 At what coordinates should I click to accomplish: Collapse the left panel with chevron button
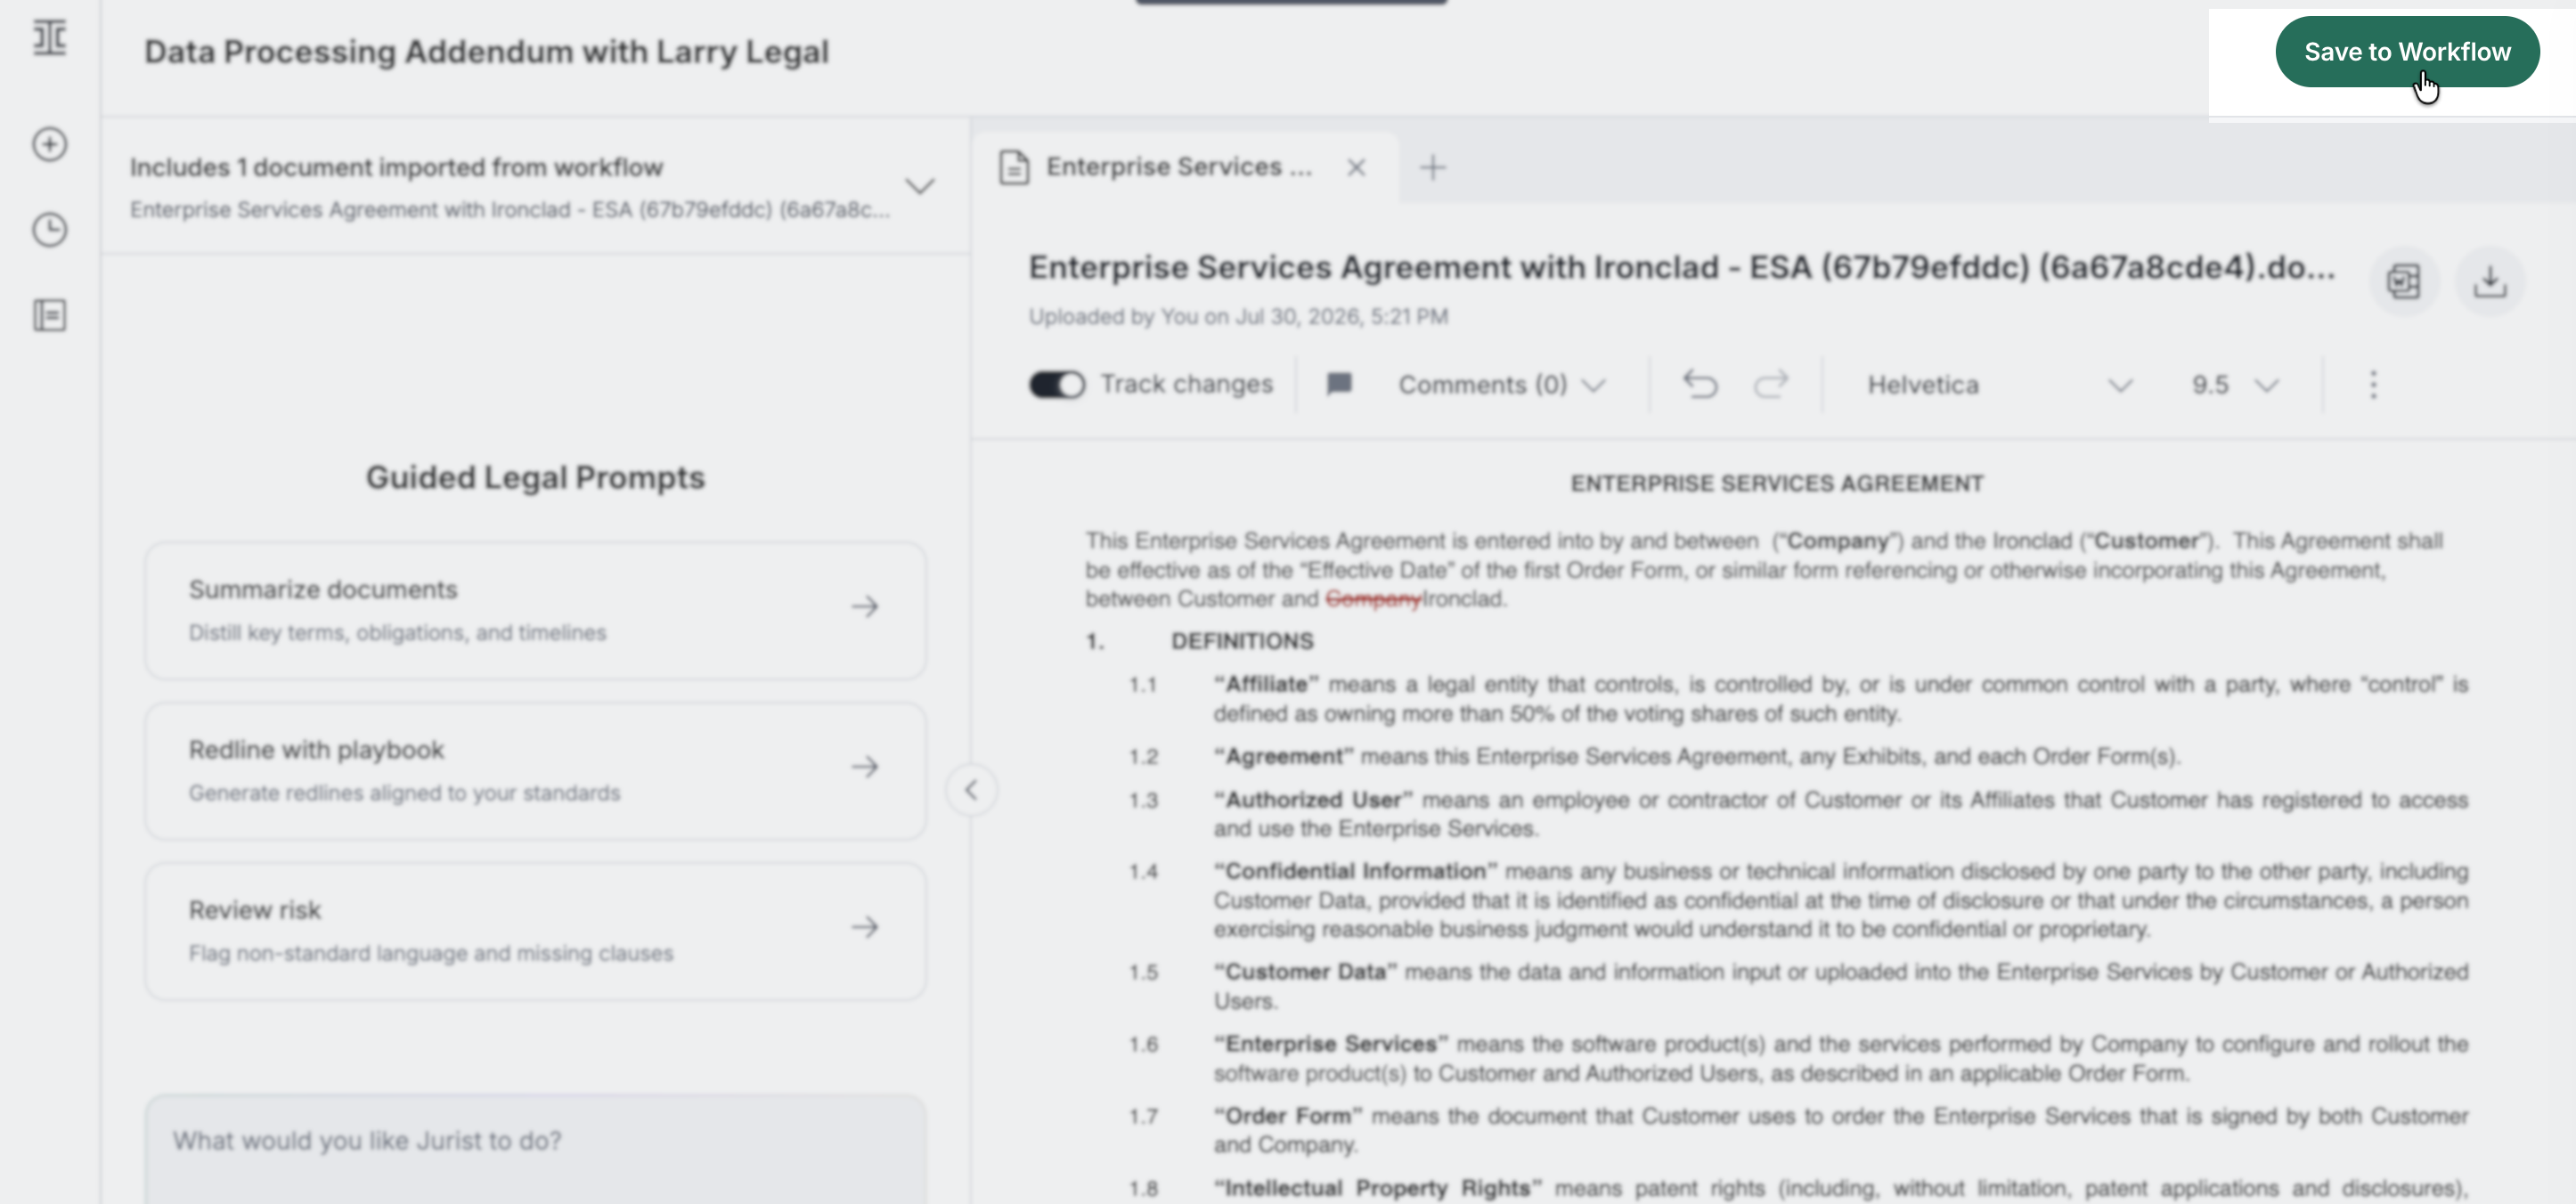click(971, 790)
